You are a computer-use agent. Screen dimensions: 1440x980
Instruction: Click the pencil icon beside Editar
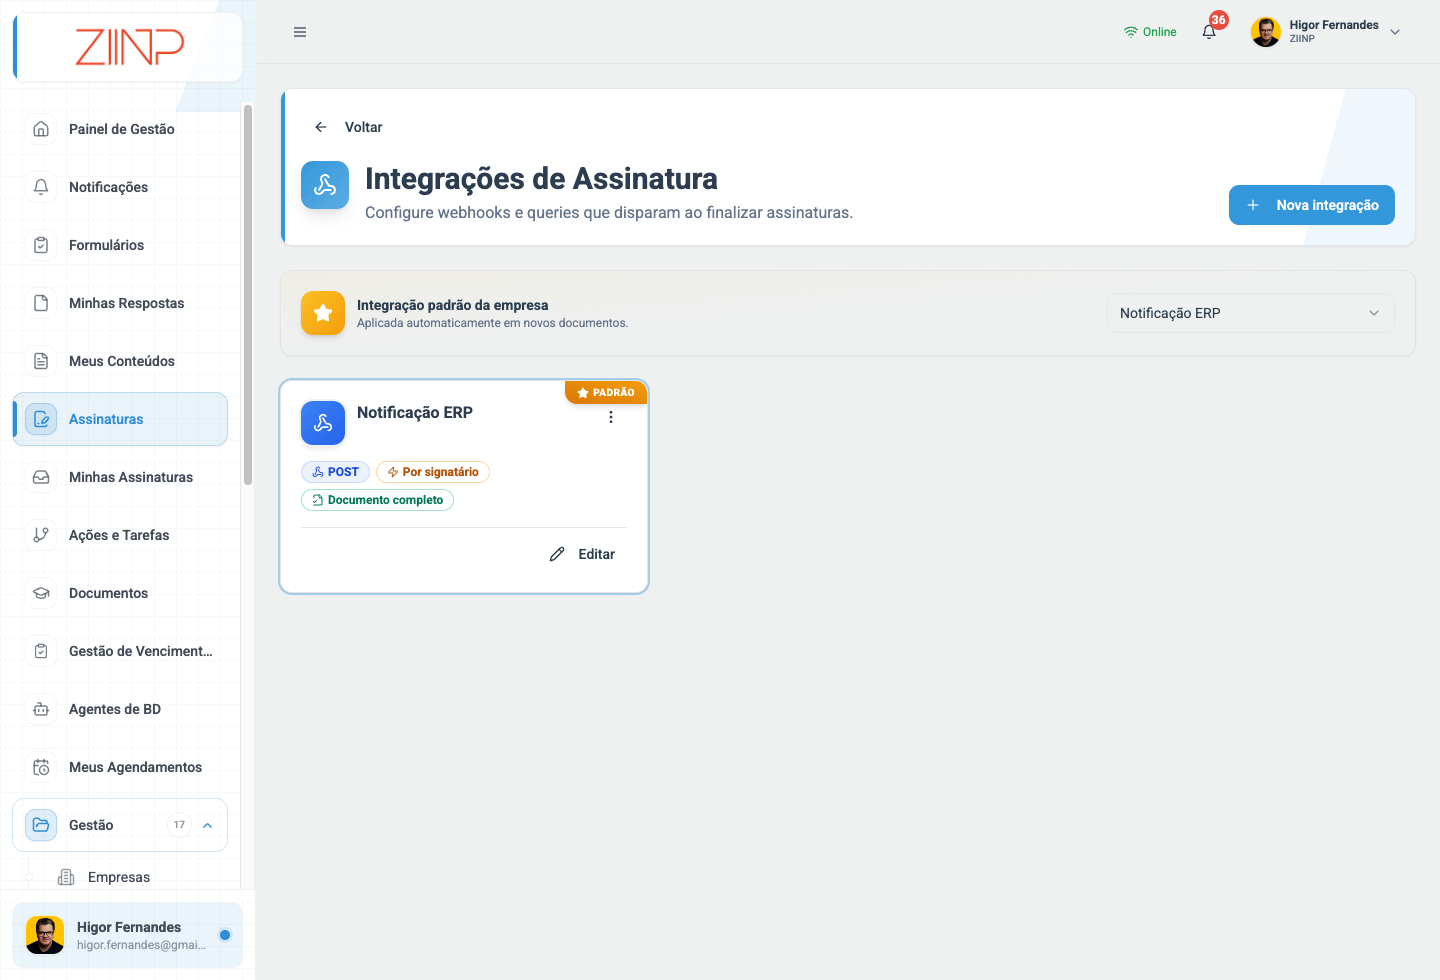pyautogui.click(x=557, y=554)
